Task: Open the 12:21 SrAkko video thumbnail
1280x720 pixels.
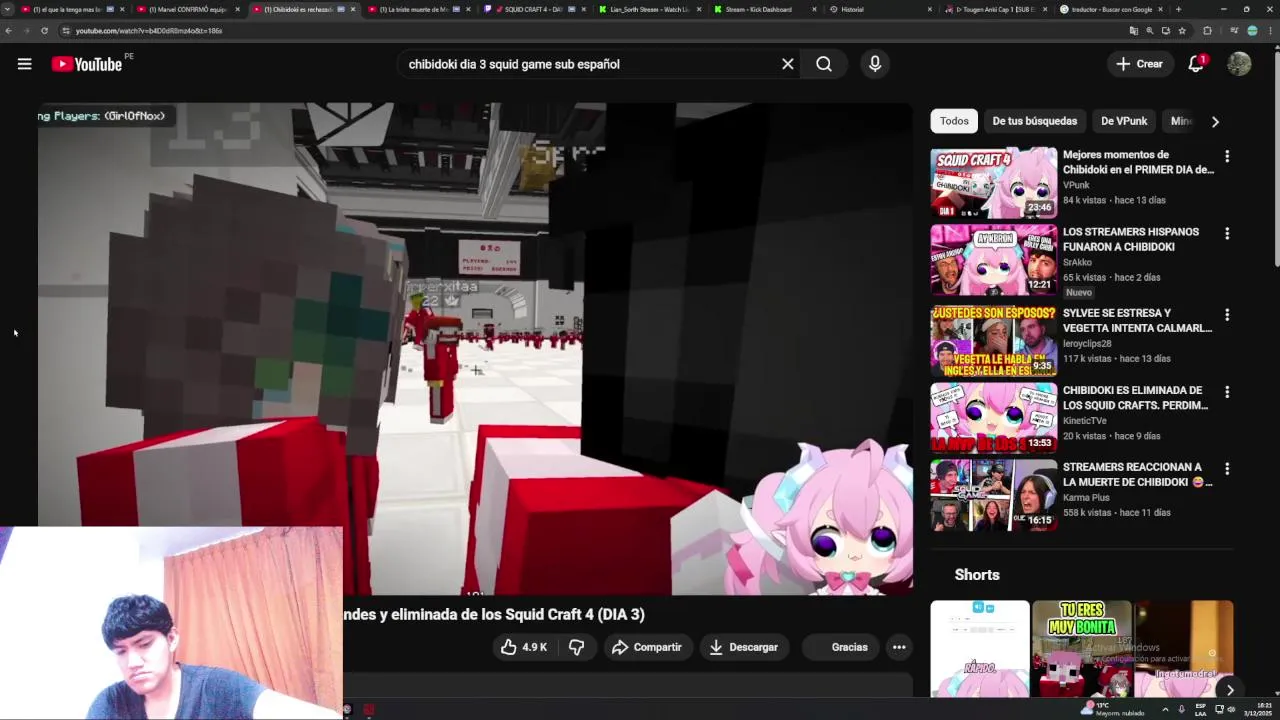Action: (x=993, y=260)
